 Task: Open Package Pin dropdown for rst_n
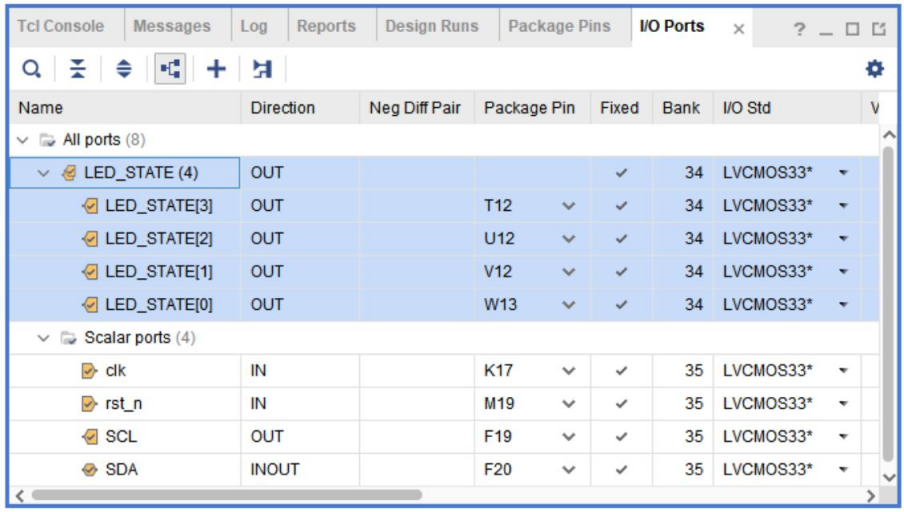point(569,404)
